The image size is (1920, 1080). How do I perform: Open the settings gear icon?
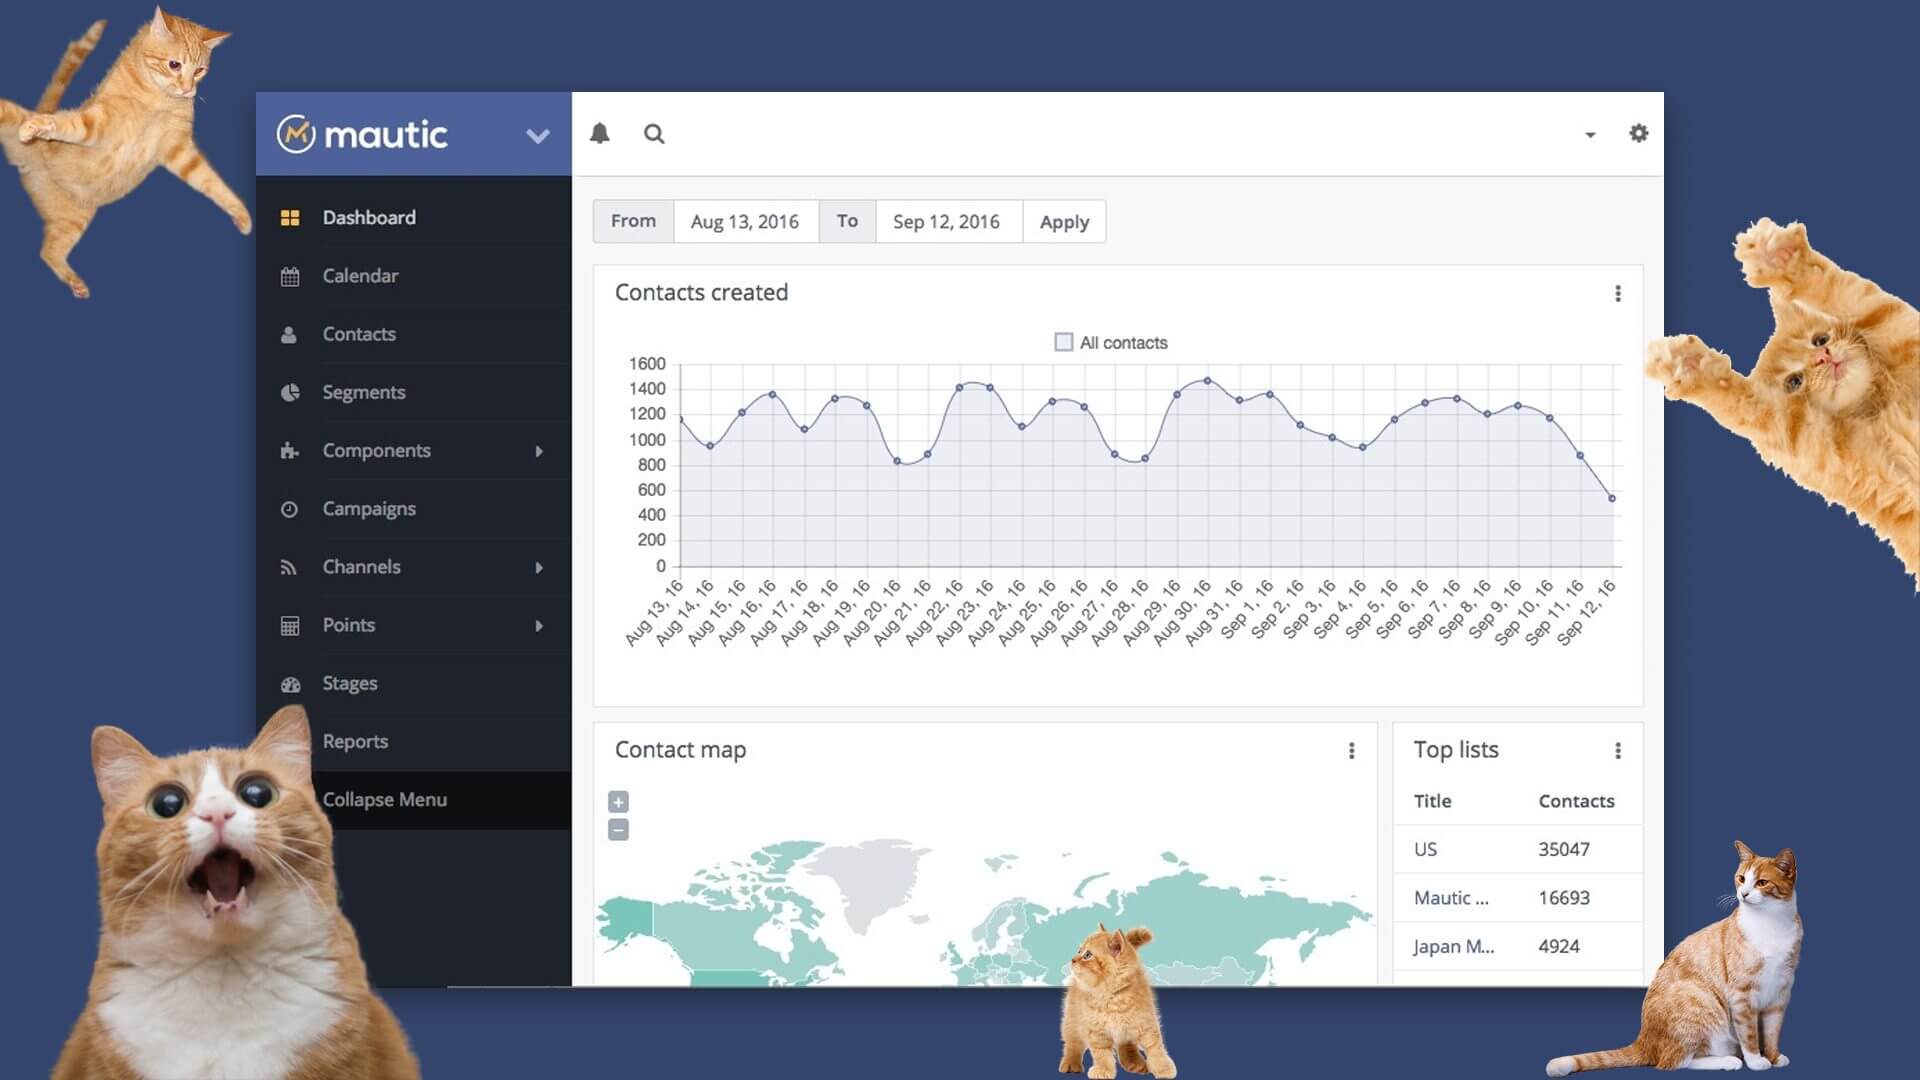[x=1638, y=133]
